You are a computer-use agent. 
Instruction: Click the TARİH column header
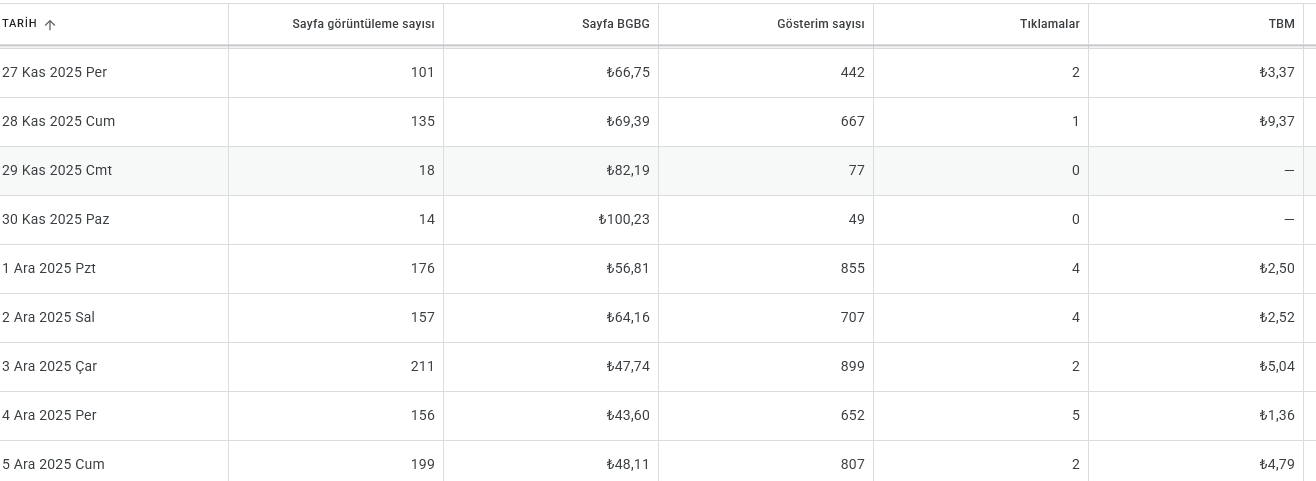19,24
